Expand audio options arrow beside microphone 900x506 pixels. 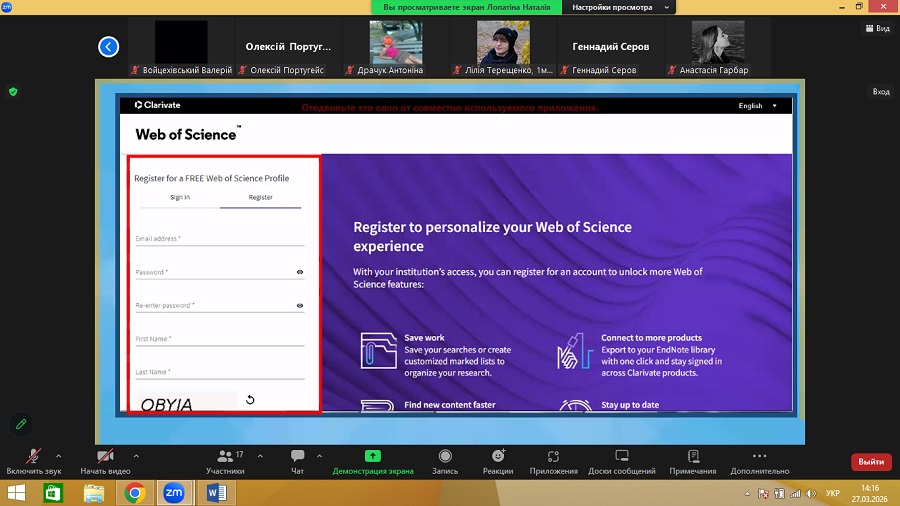point(59,455)
